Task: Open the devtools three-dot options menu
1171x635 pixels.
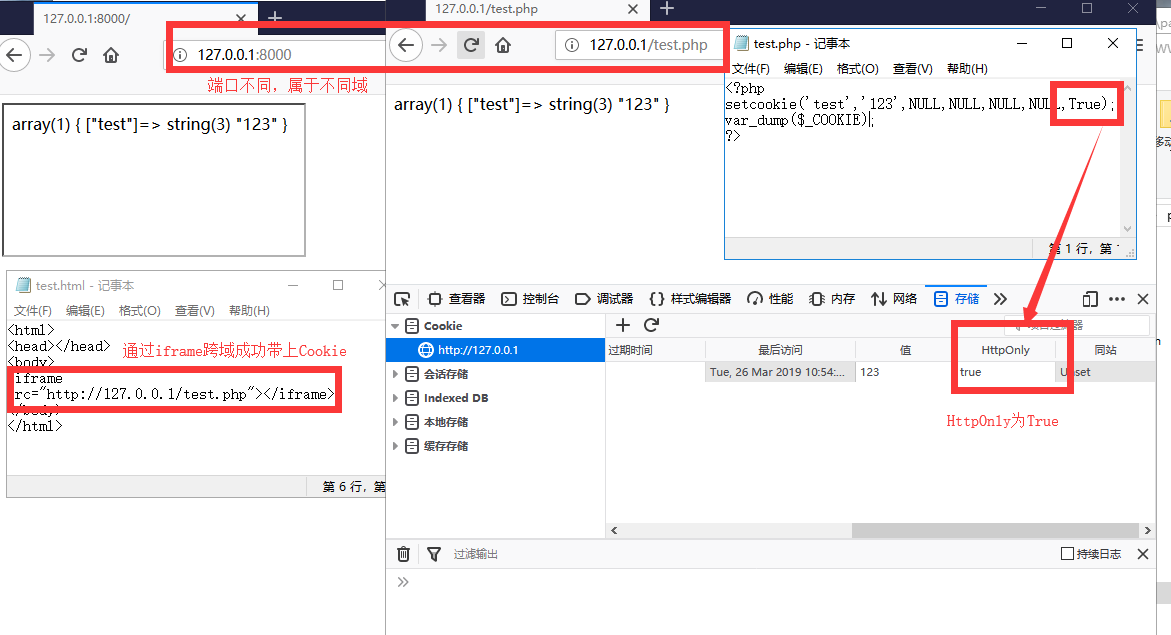Action: point(1116,299)
